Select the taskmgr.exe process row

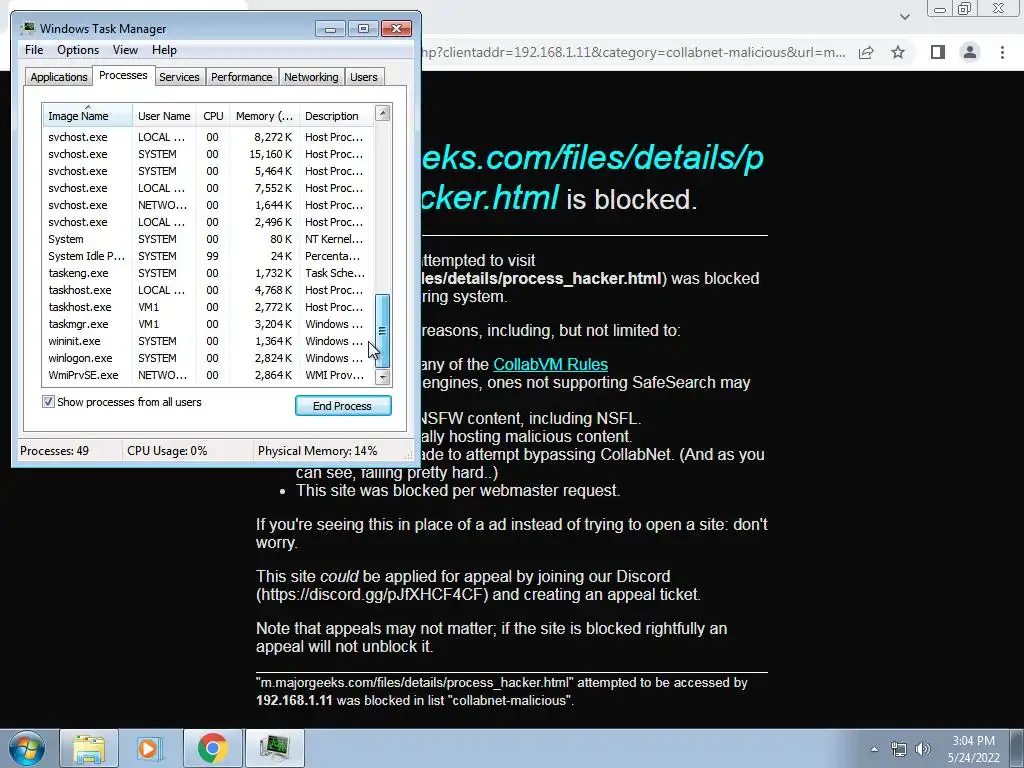pos(208,324)
